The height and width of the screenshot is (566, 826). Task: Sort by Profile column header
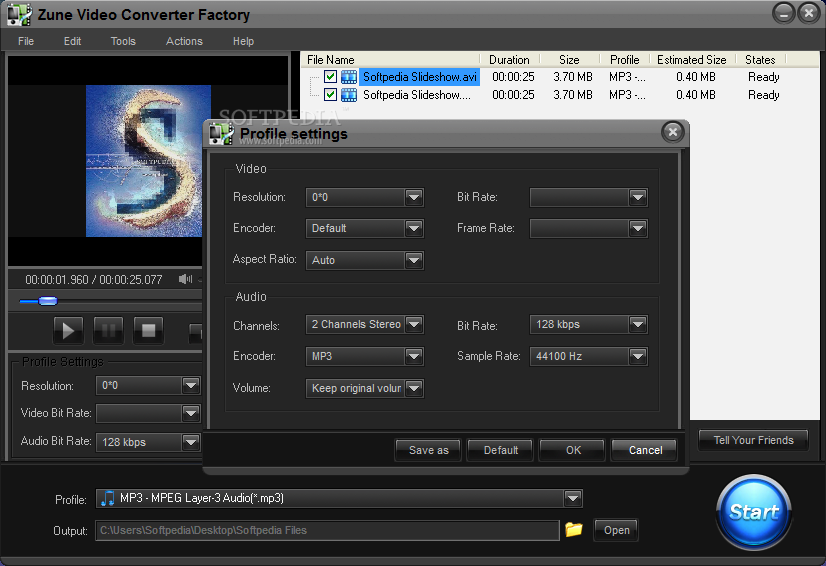tap(625, 60)
